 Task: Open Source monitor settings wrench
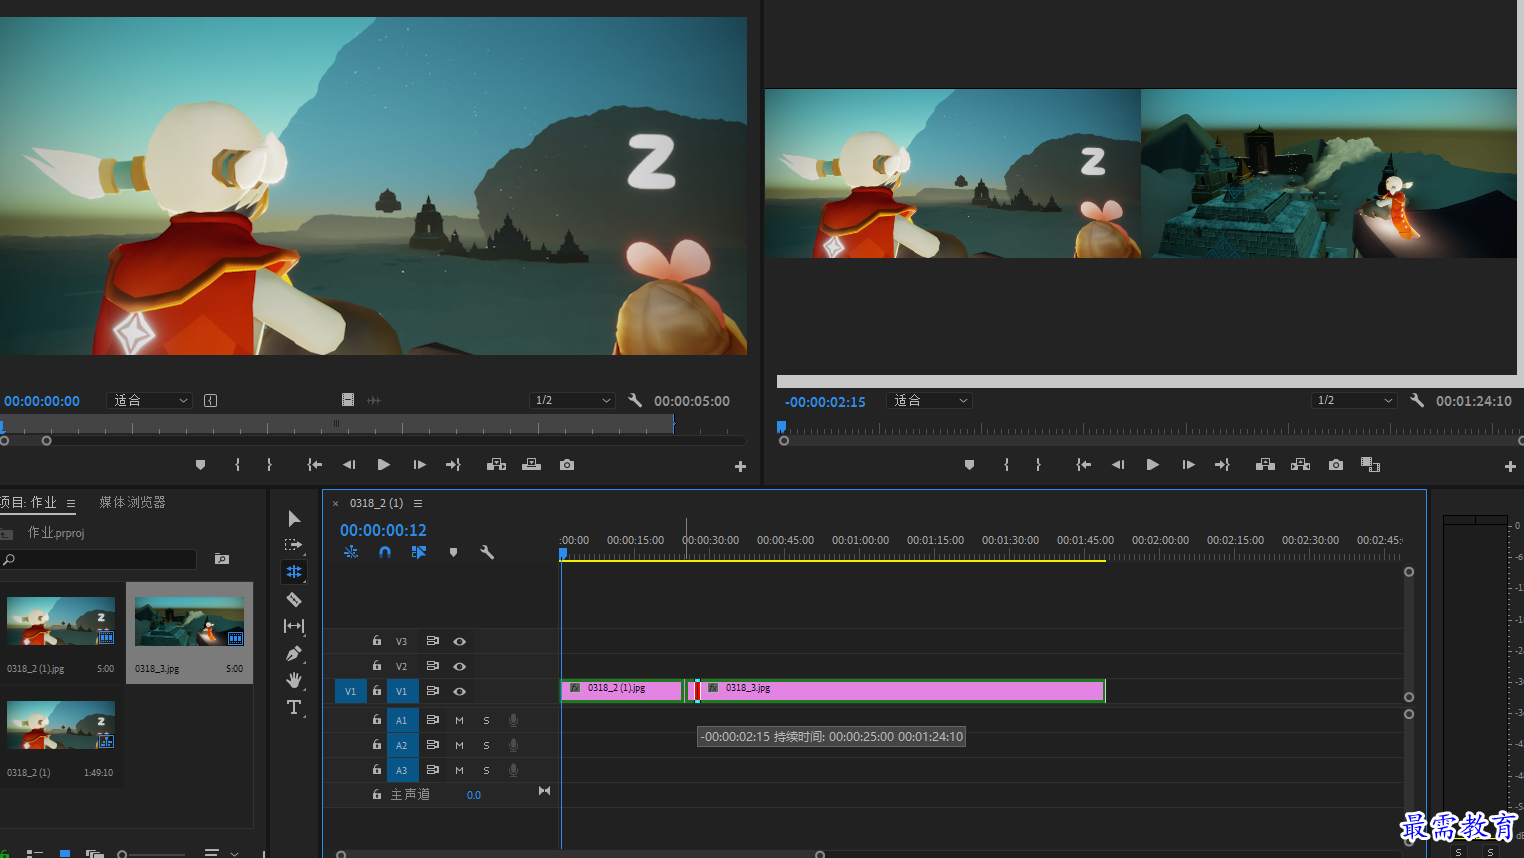(635, 400)
